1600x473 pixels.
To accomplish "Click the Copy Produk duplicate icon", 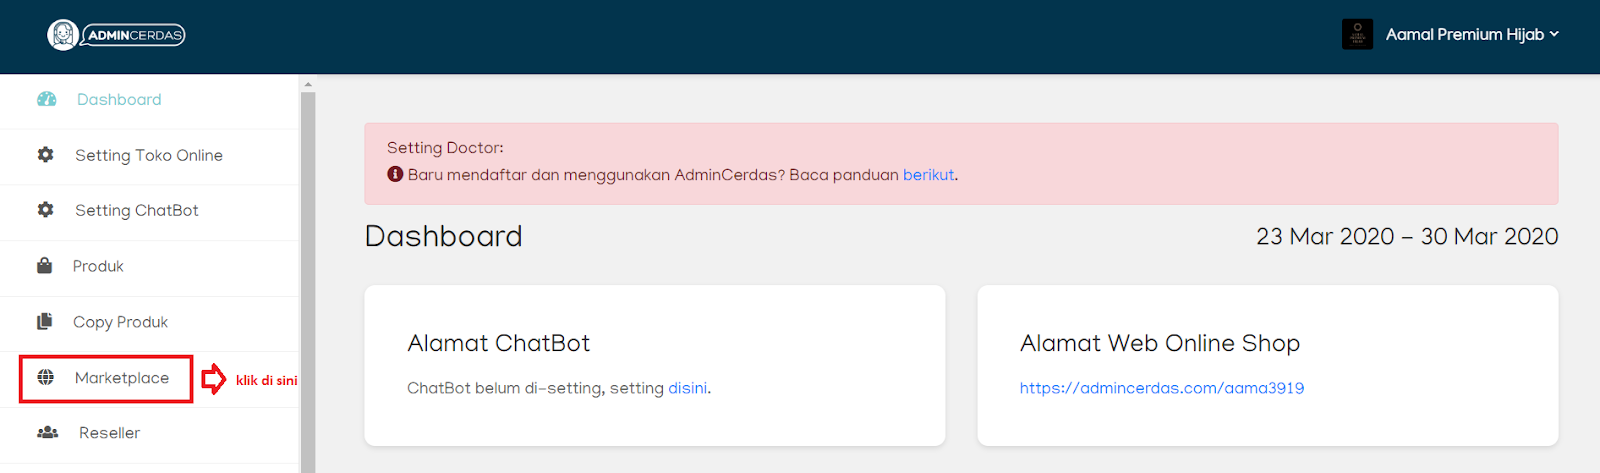I will (x=44, y=322).
